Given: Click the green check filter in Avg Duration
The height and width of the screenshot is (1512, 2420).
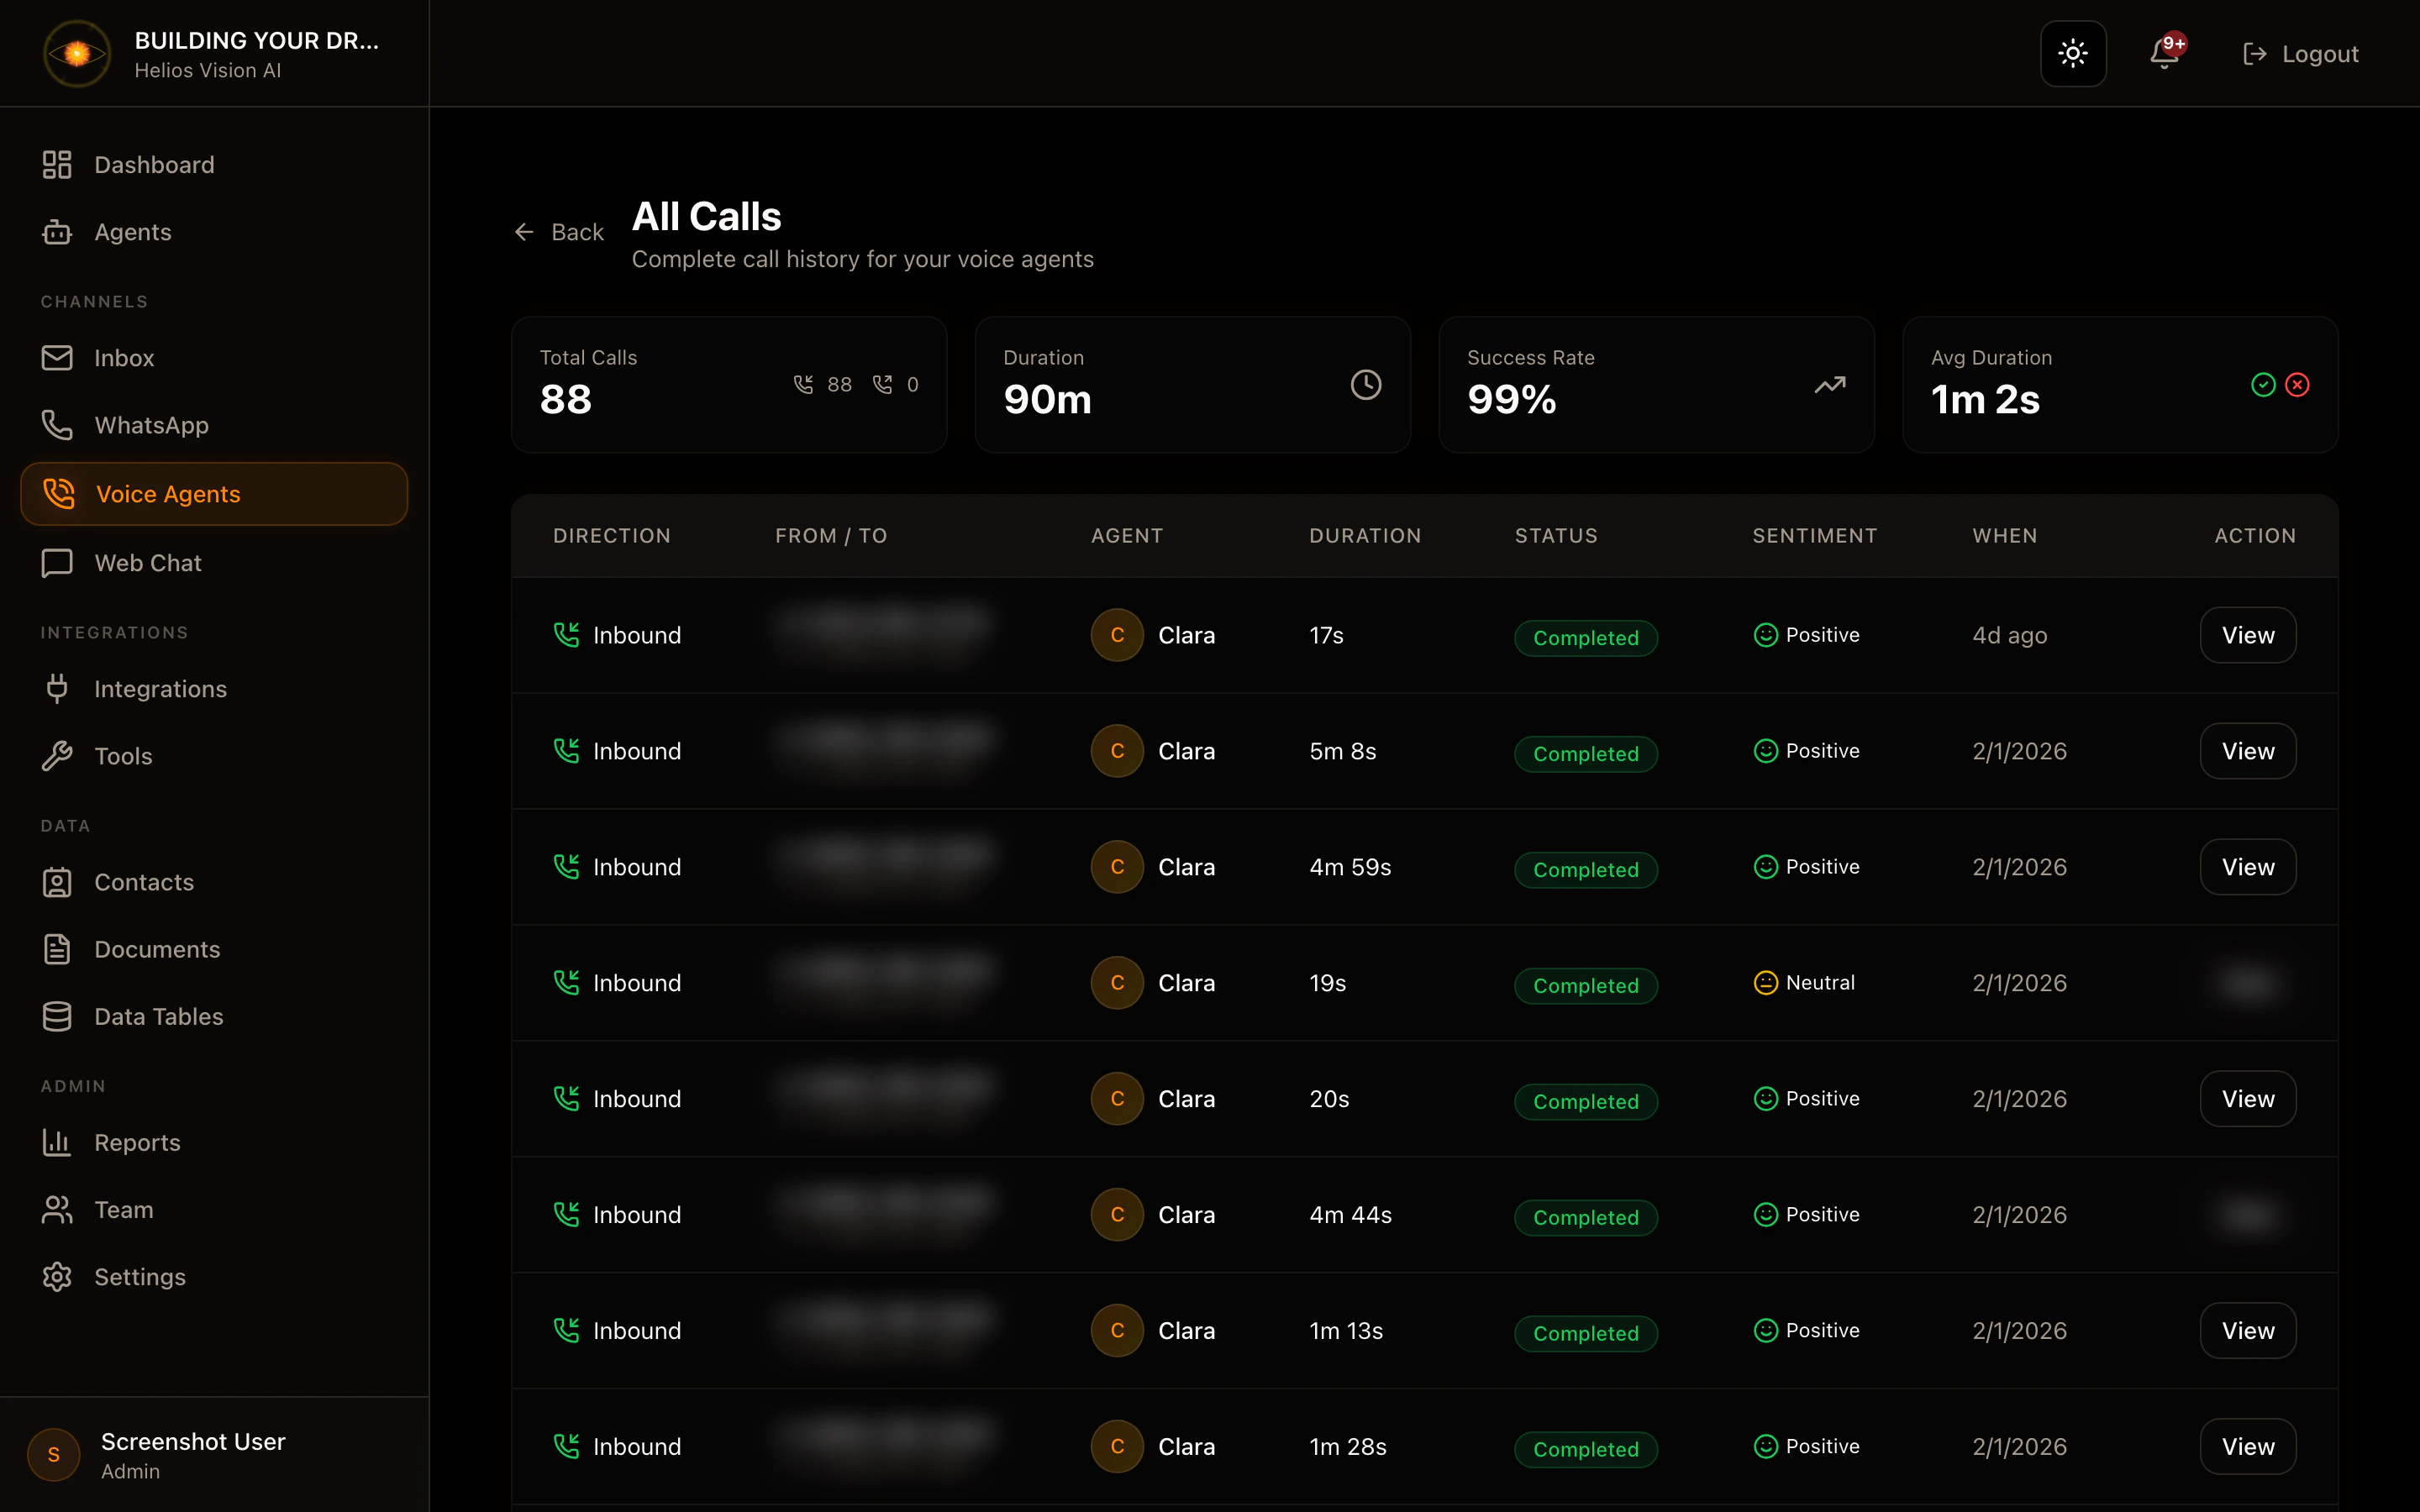Looking at the screenshot, I should [2263, 385].
